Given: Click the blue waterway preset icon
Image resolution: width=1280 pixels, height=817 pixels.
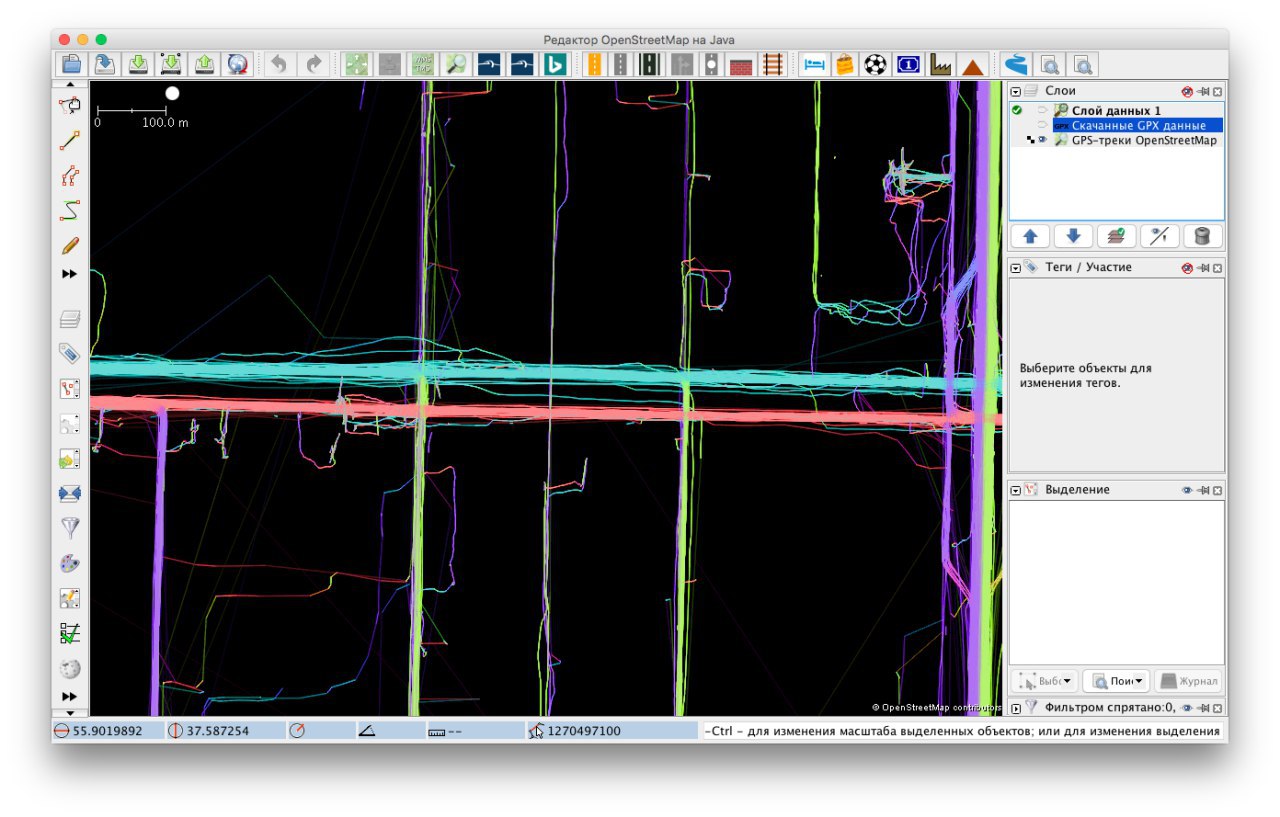Looking at the screenshot, I should 1016,65.
